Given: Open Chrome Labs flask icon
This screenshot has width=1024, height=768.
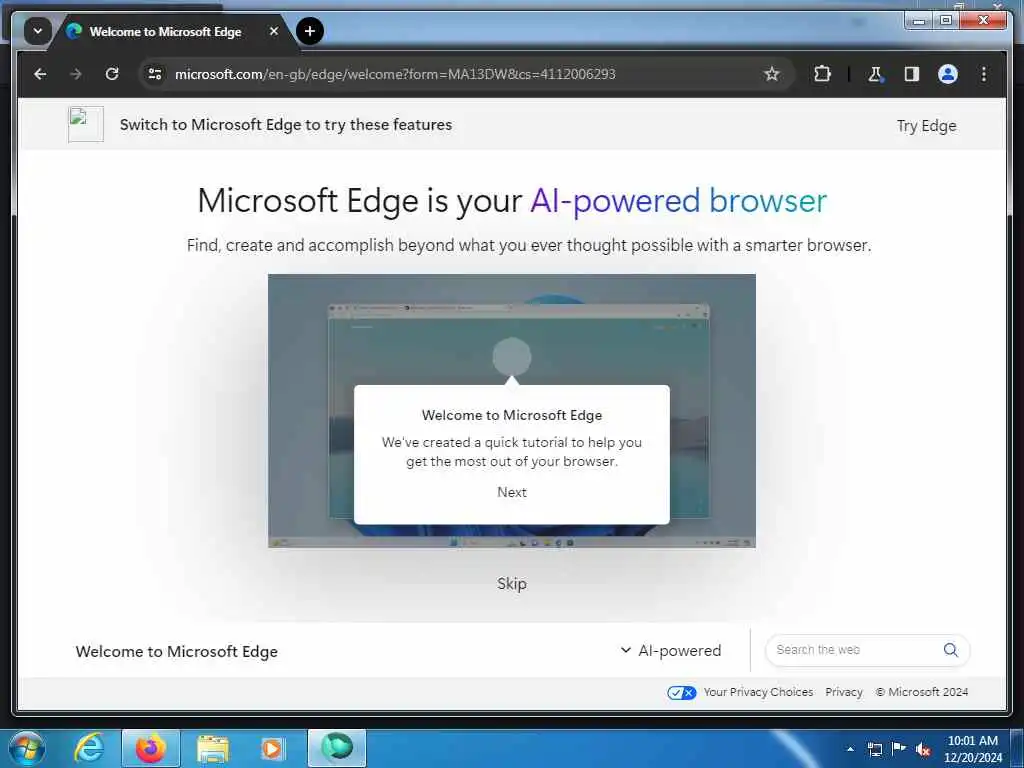Looking at the screenshot, I should pos(875,74).
